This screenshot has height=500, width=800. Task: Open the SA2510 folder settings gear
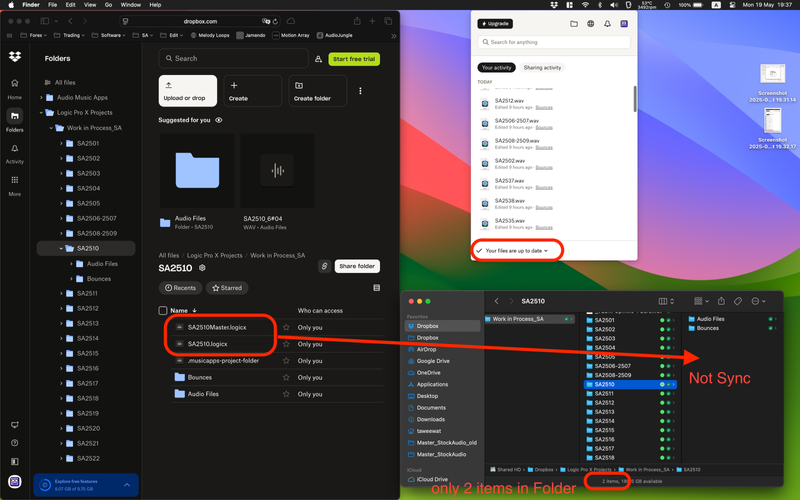pos(202,268)
